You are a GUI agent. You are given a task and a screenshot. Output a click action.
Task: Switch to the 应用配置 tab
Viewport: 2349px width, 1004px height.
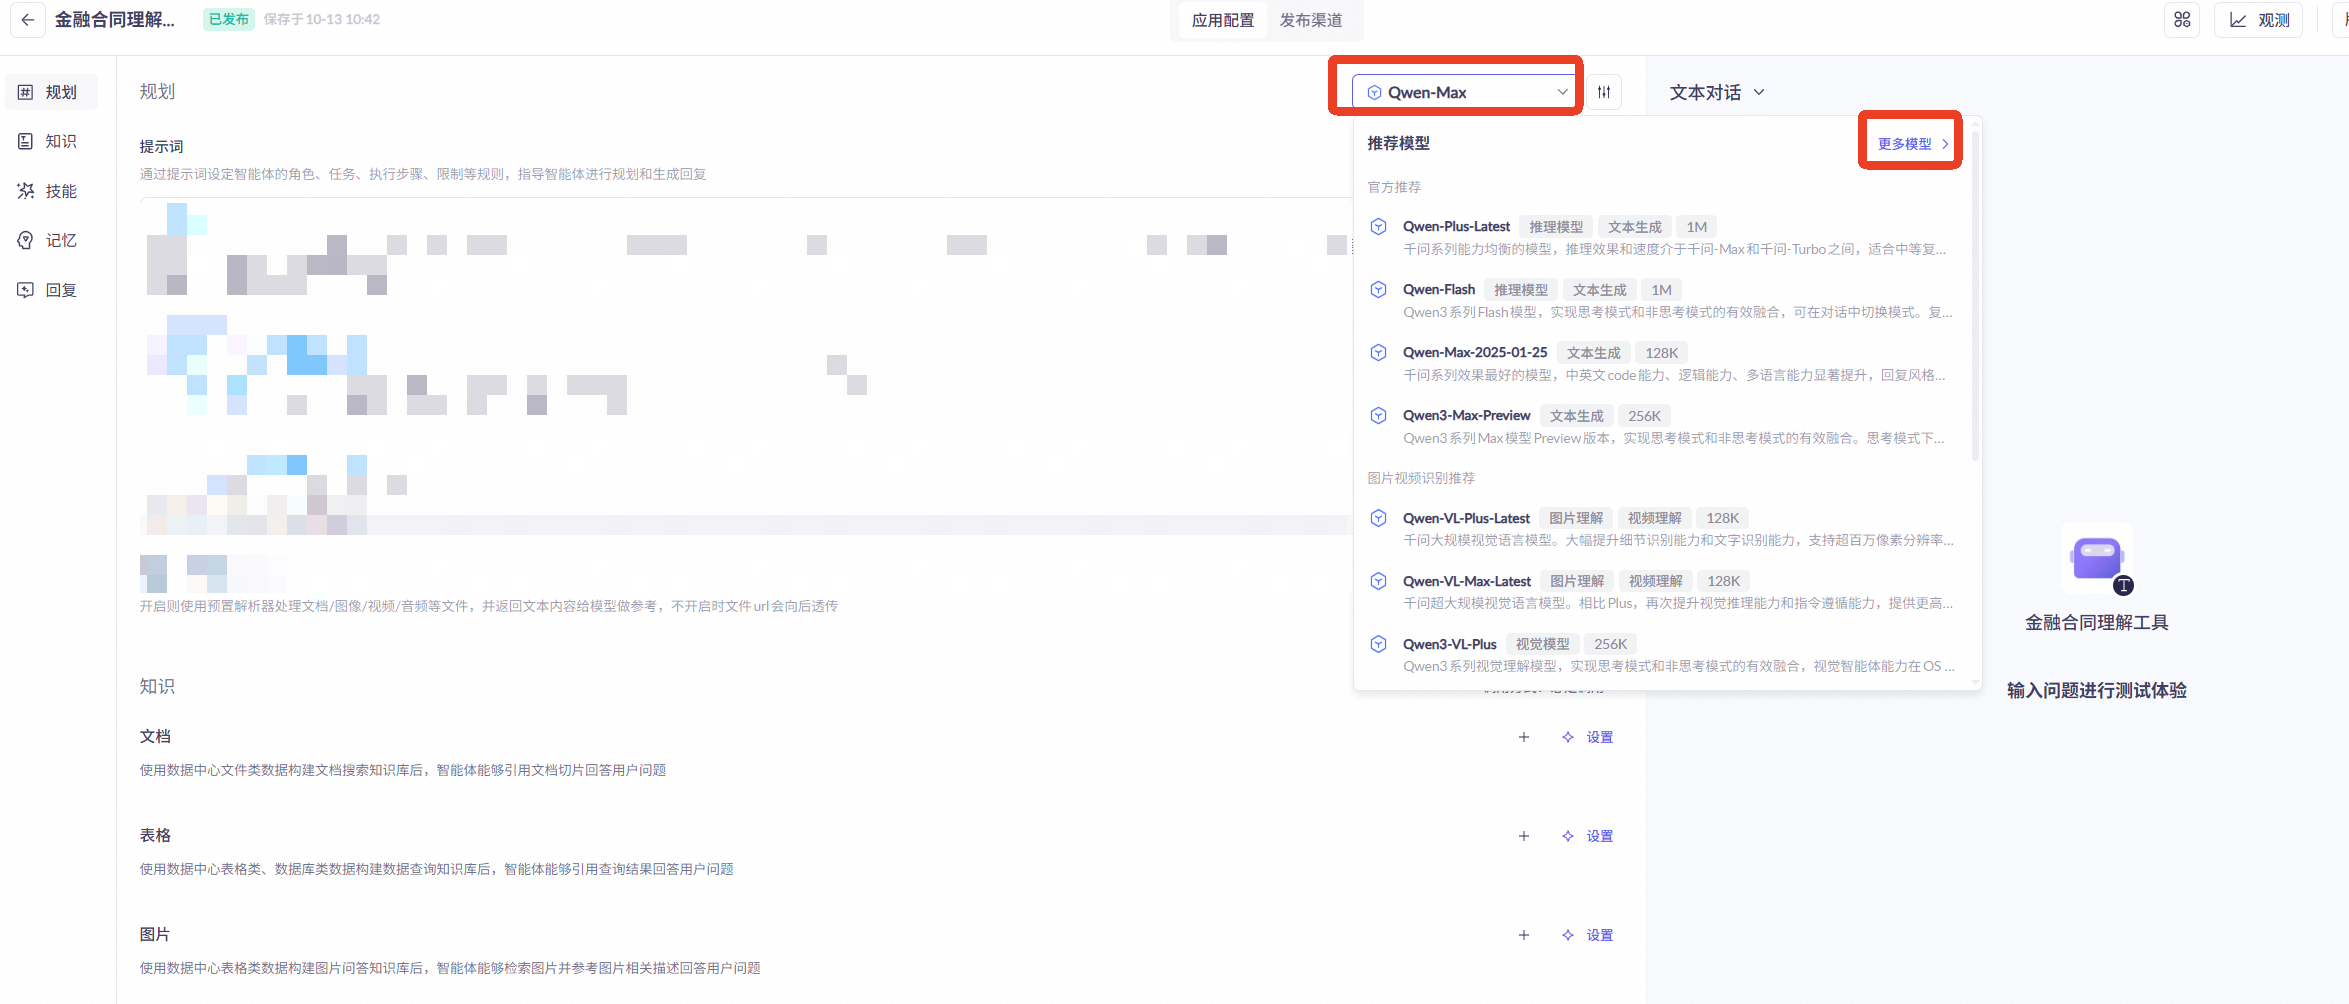(x=1222, y=20)
